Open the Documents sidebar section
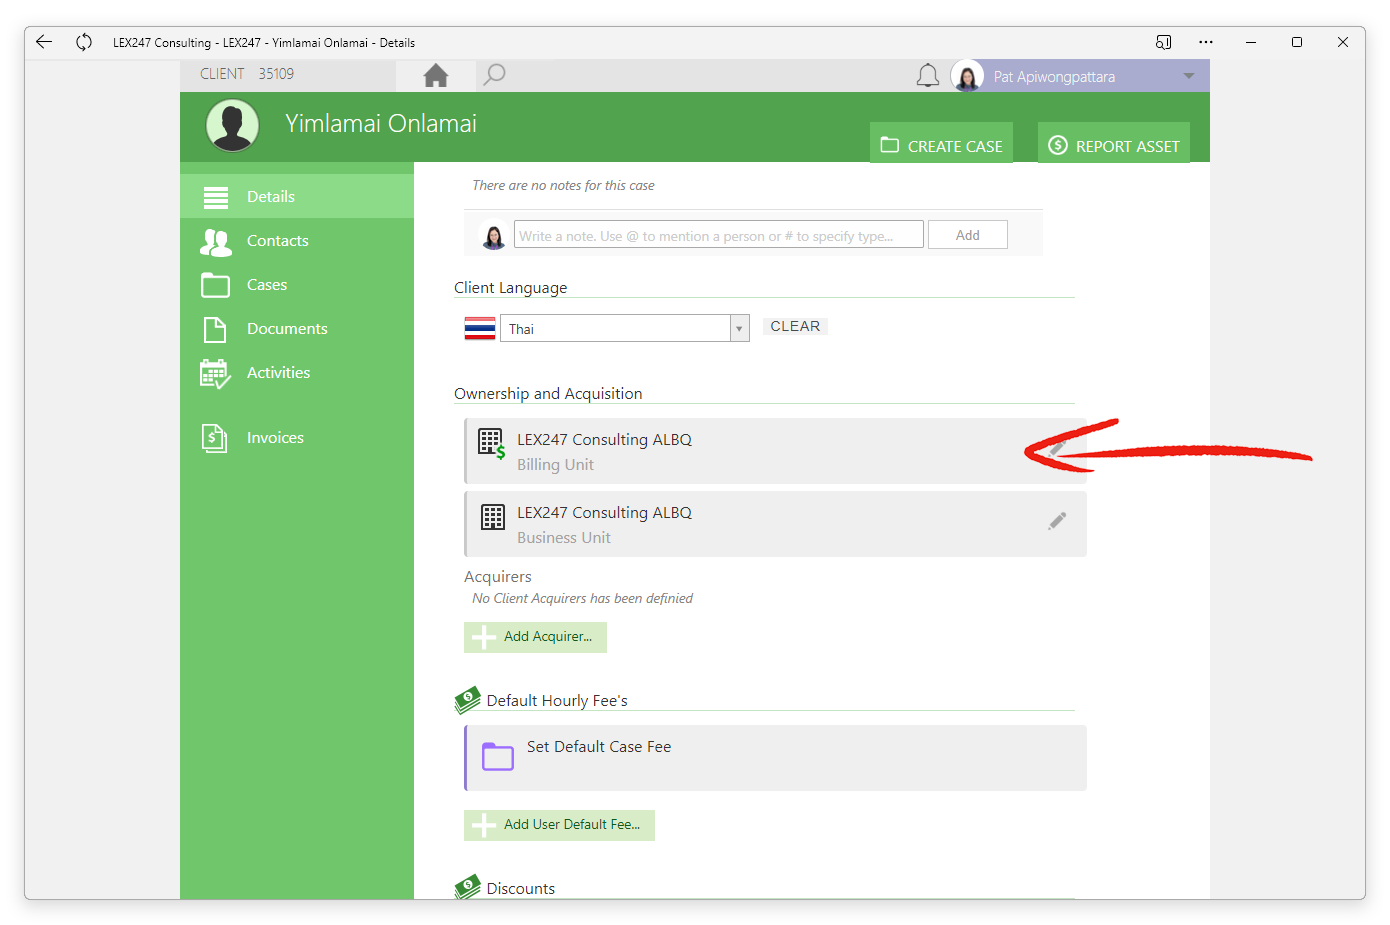Image resolution: width=1390 pixels, height=925 pixels. point(297,328)
